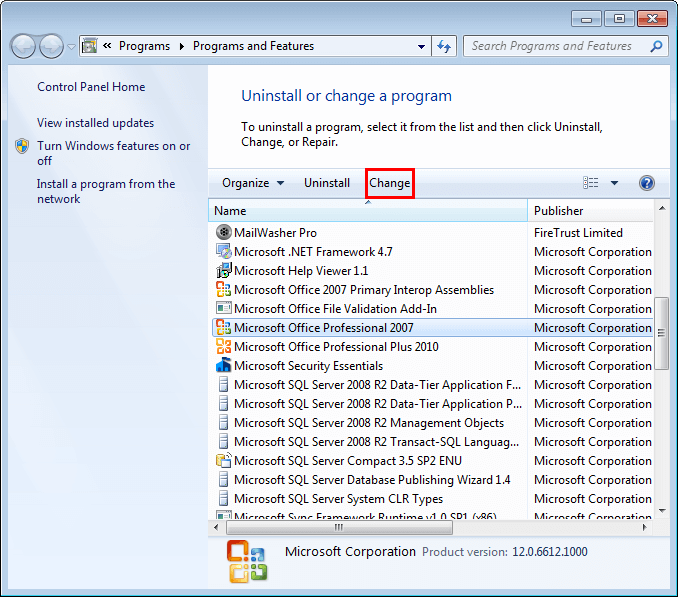Select Microsoft .NET Framework 4.7 name

313,252
